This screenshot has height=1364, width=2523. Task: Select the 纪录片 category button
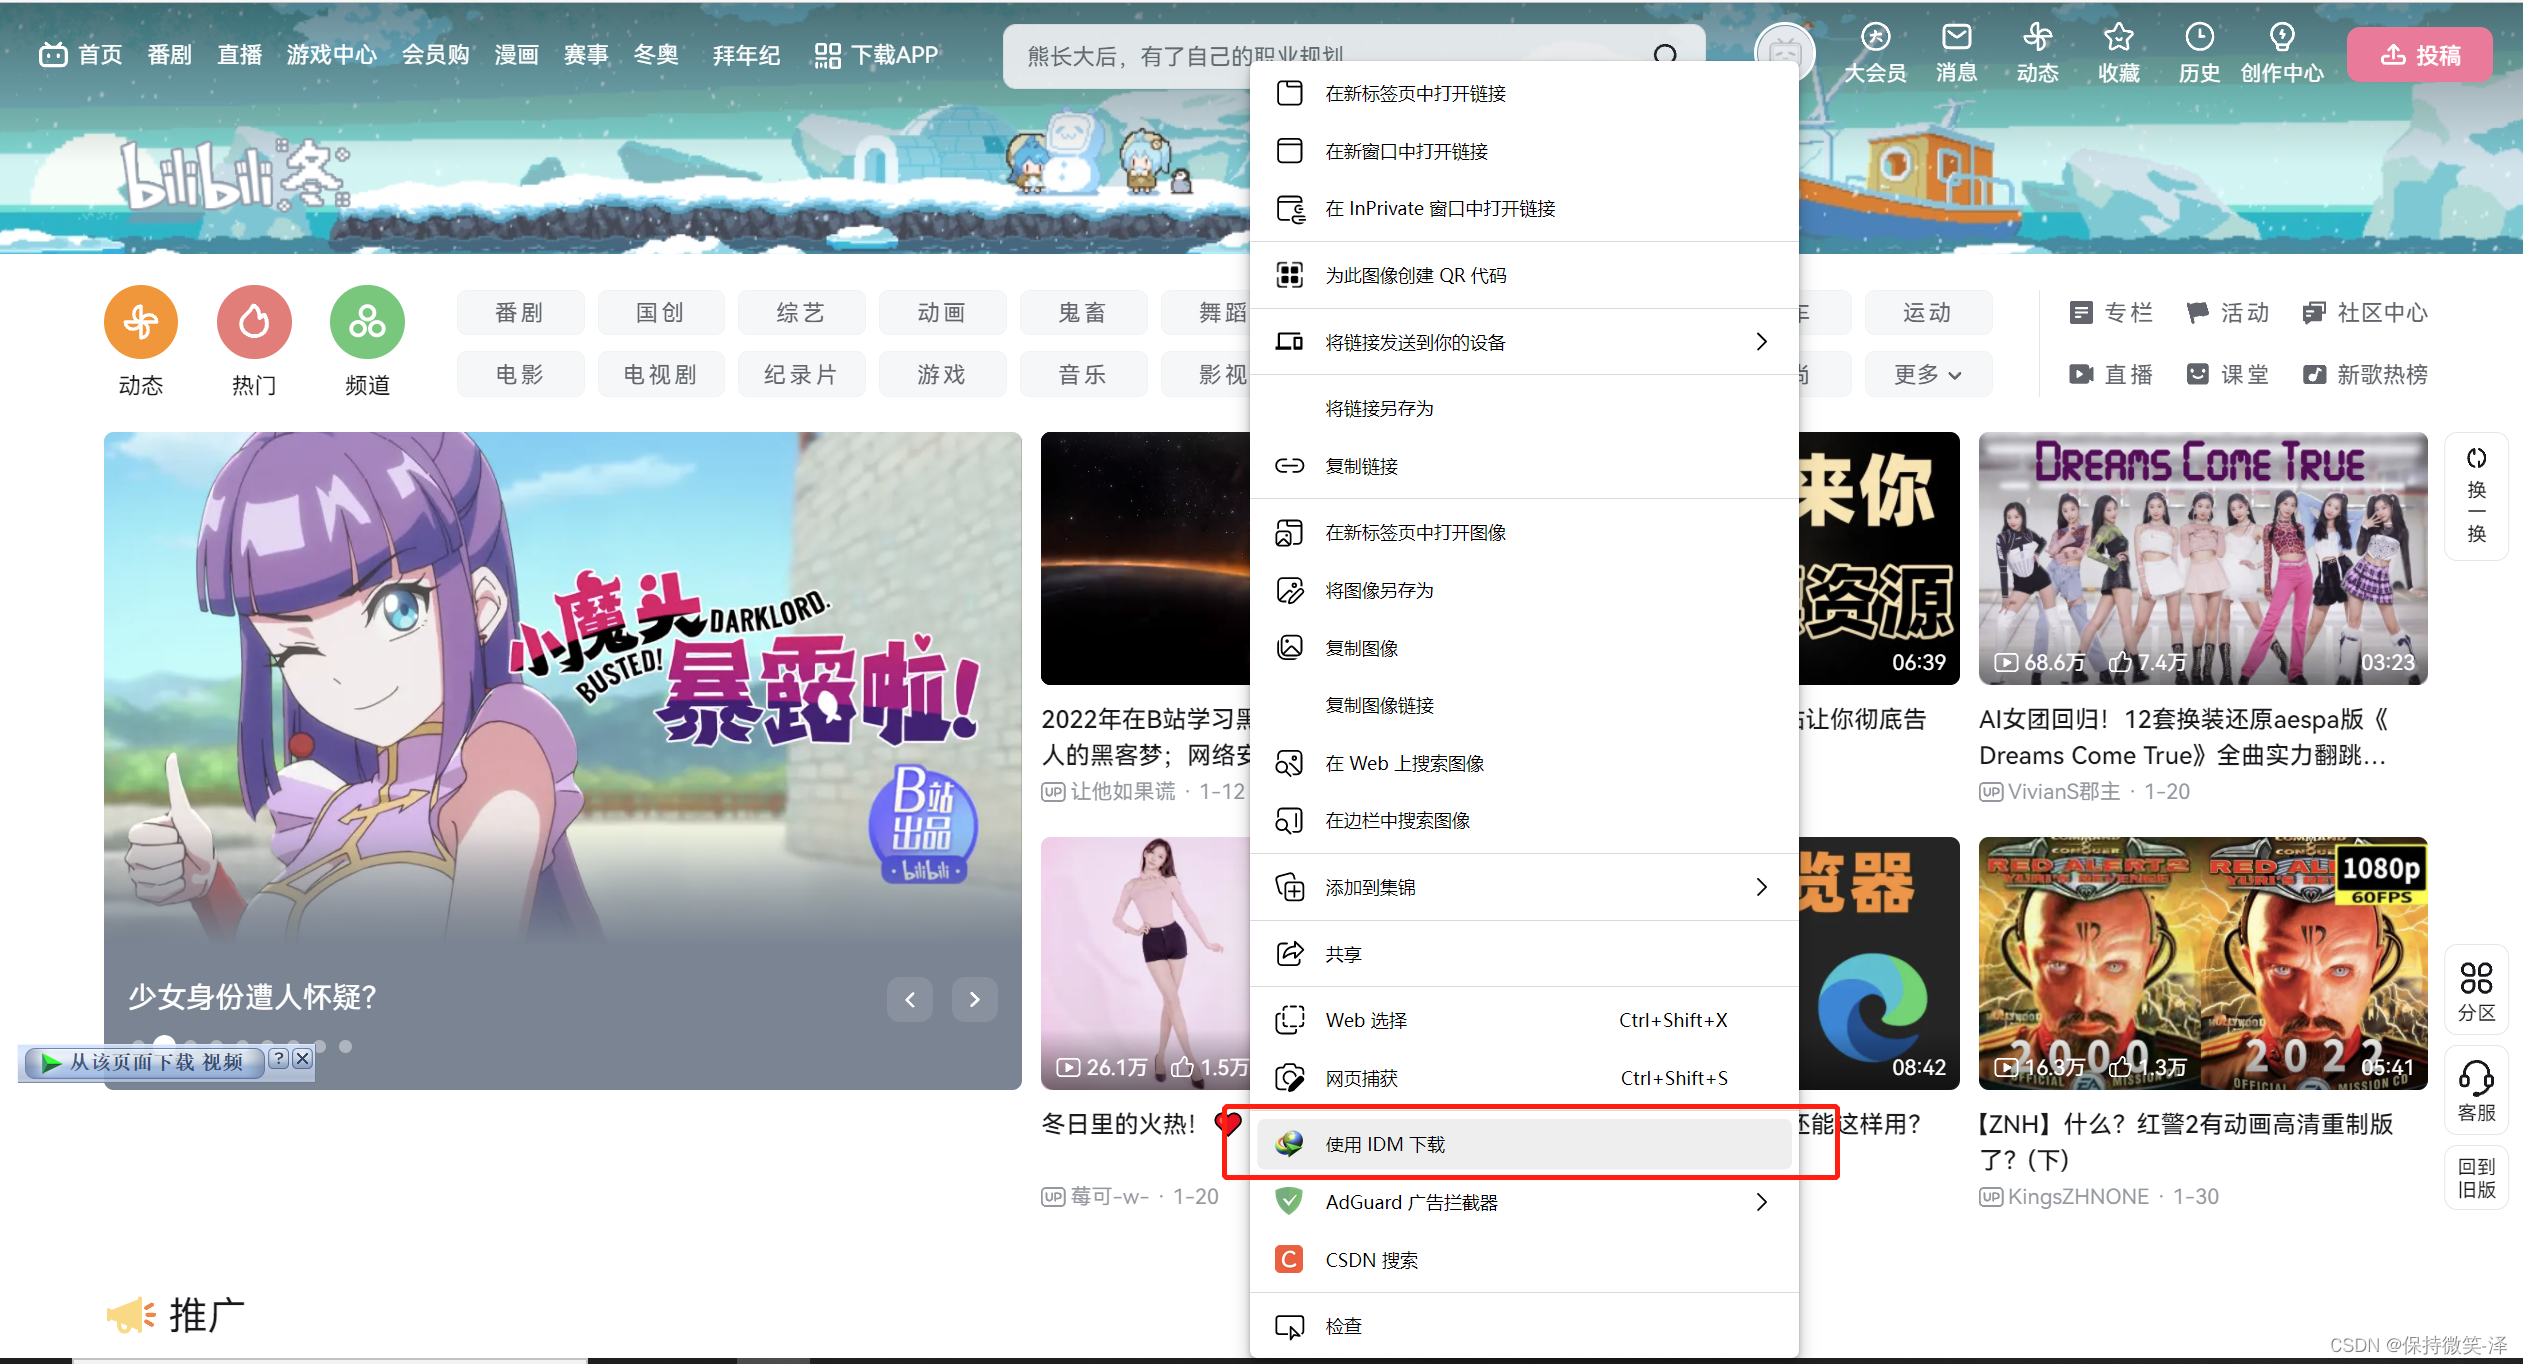coord(801,374)
